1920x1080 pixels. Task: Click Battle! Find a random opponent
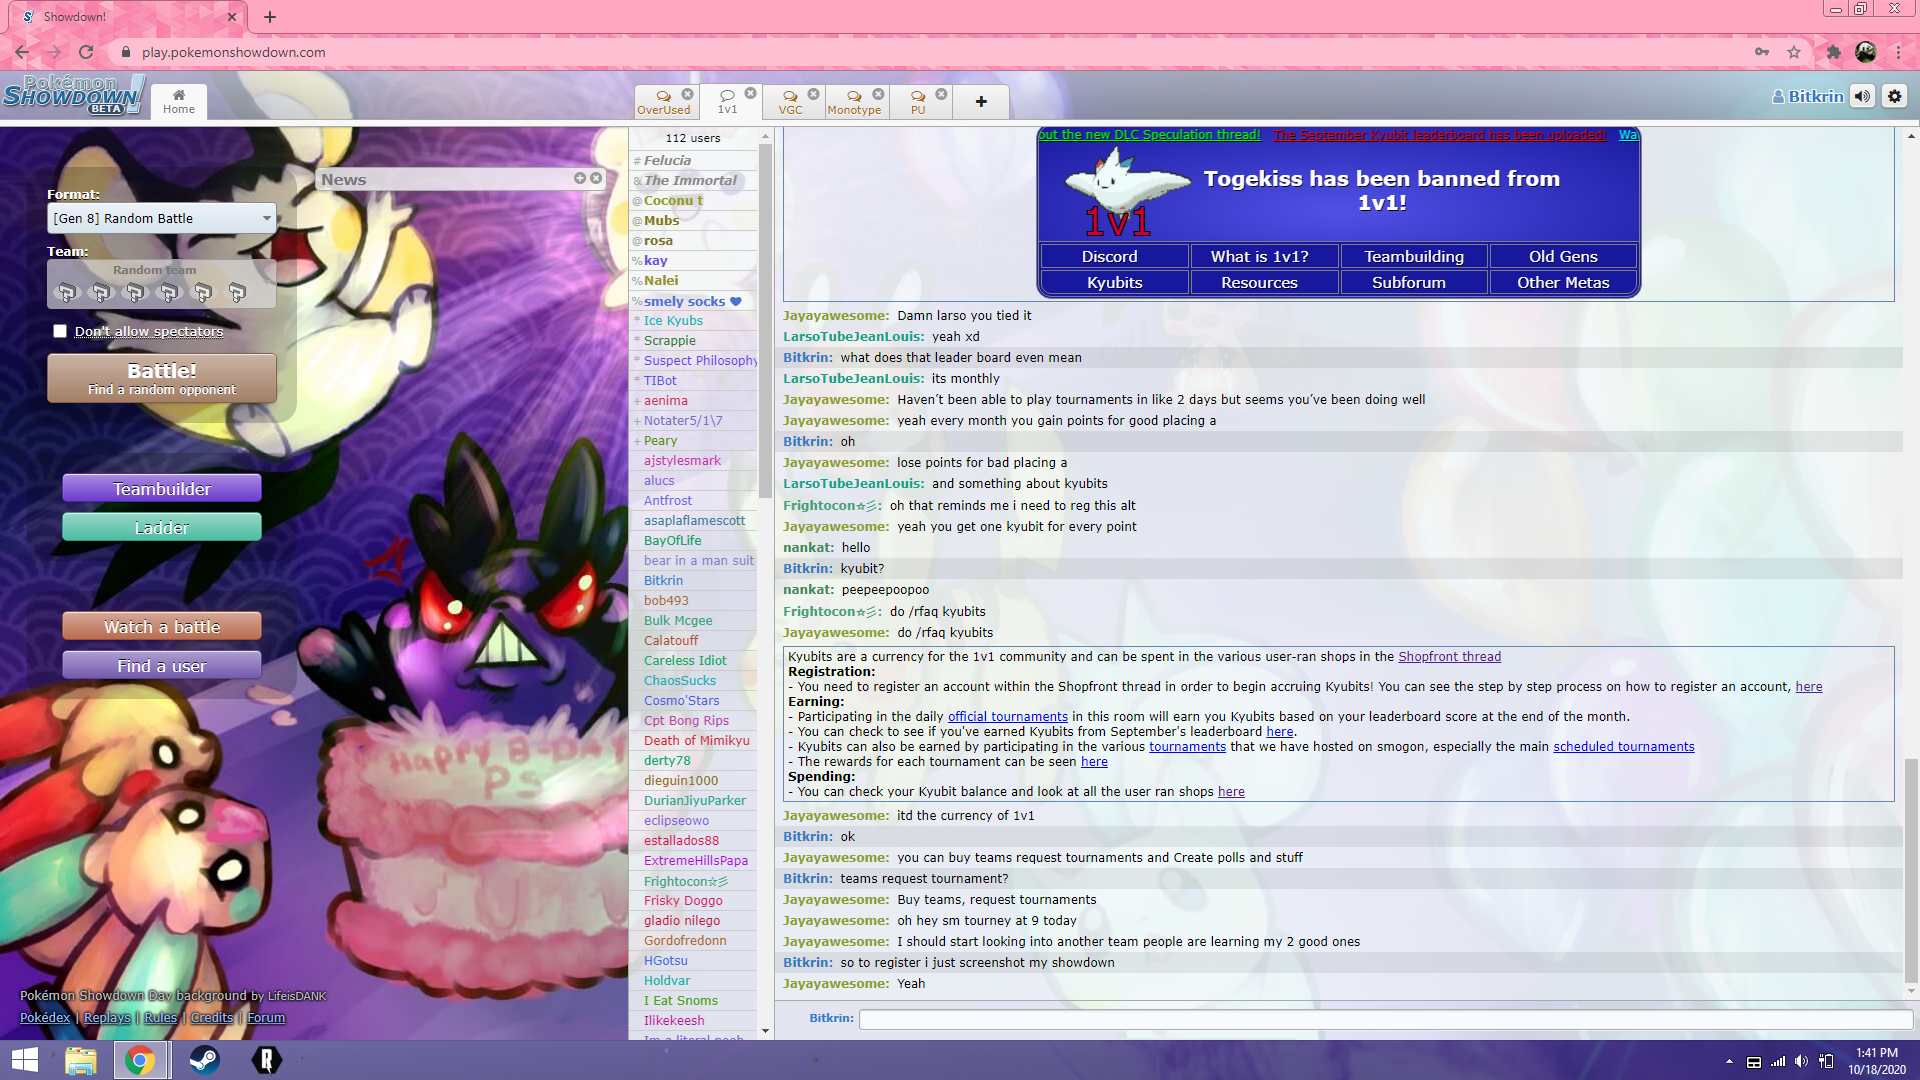(x=162, y=378)
